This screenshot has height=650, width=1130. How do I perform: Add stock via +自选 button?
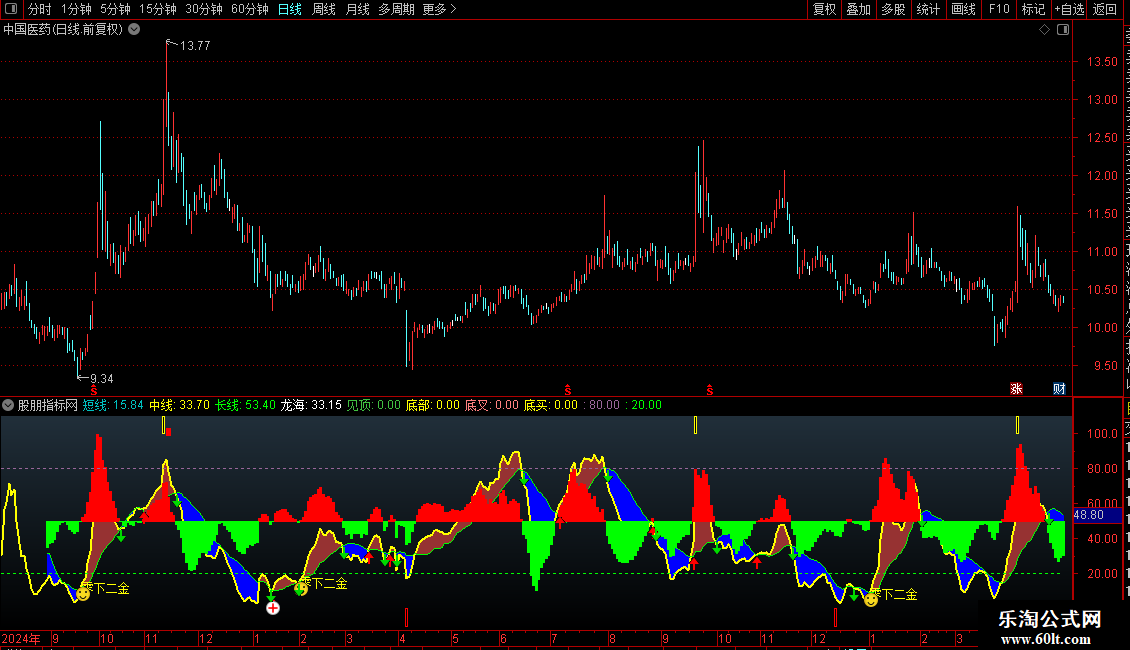(x=1069, y=9)
